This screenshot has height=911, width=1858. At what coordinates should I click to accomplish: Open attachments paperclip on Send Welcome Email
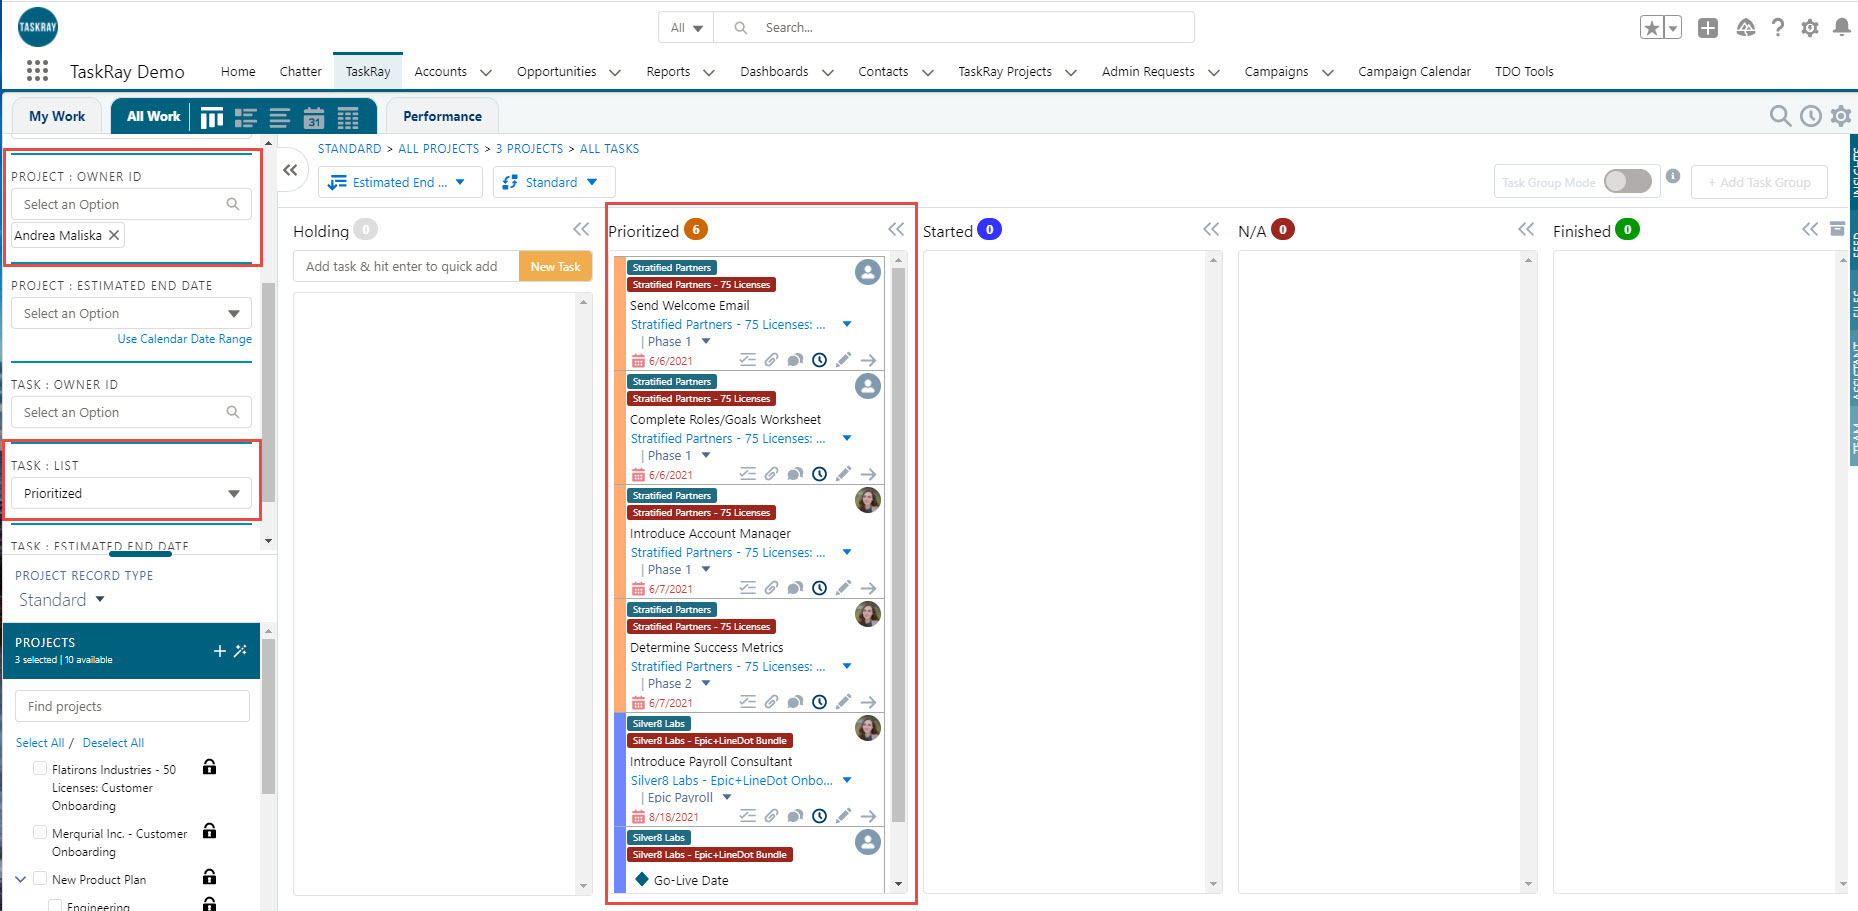[771, 360]
